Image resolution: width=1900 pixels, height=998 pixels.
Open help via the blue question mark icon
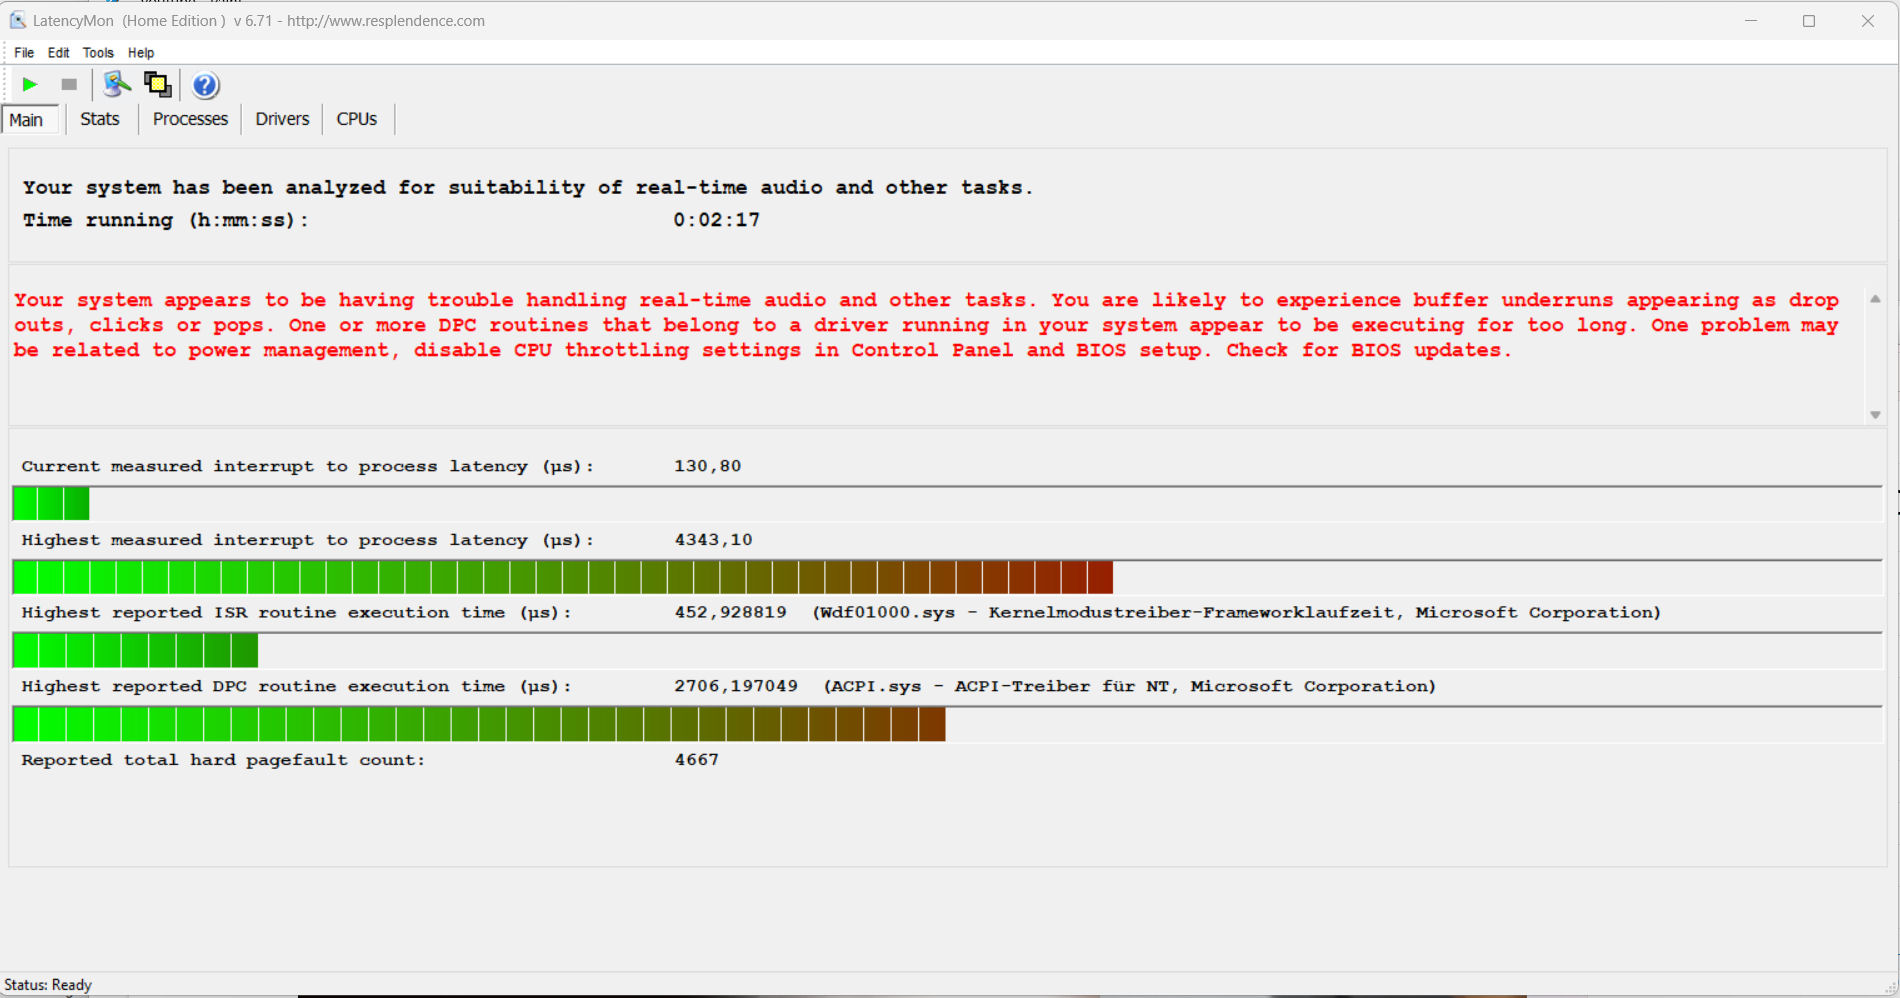tap(205, 86)
